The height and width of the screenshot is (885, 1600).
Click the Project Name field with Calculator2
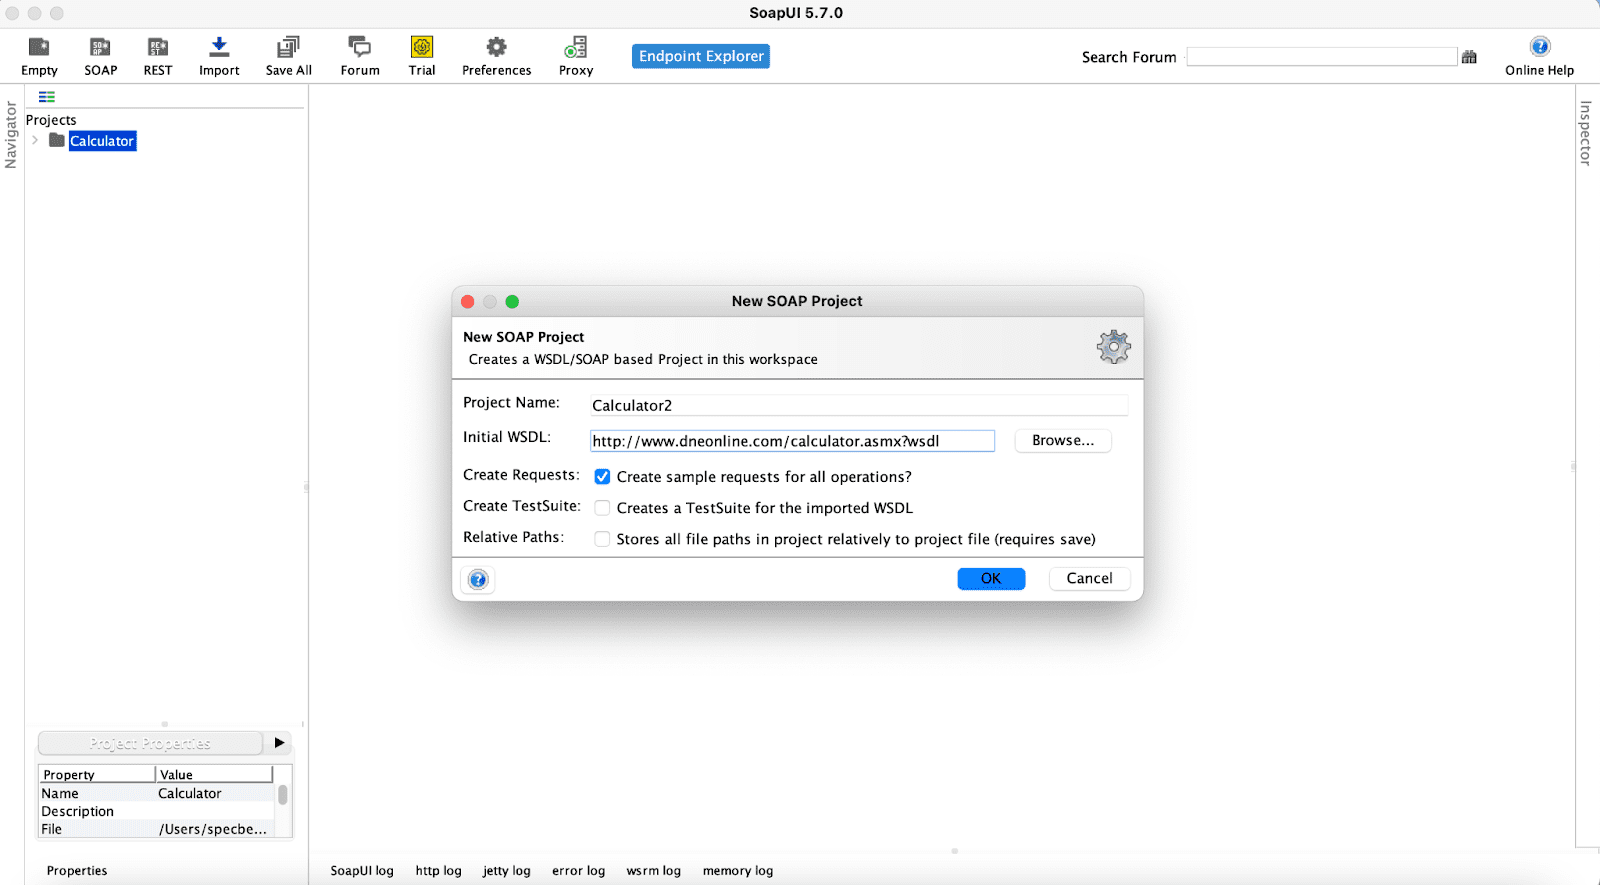859,405
